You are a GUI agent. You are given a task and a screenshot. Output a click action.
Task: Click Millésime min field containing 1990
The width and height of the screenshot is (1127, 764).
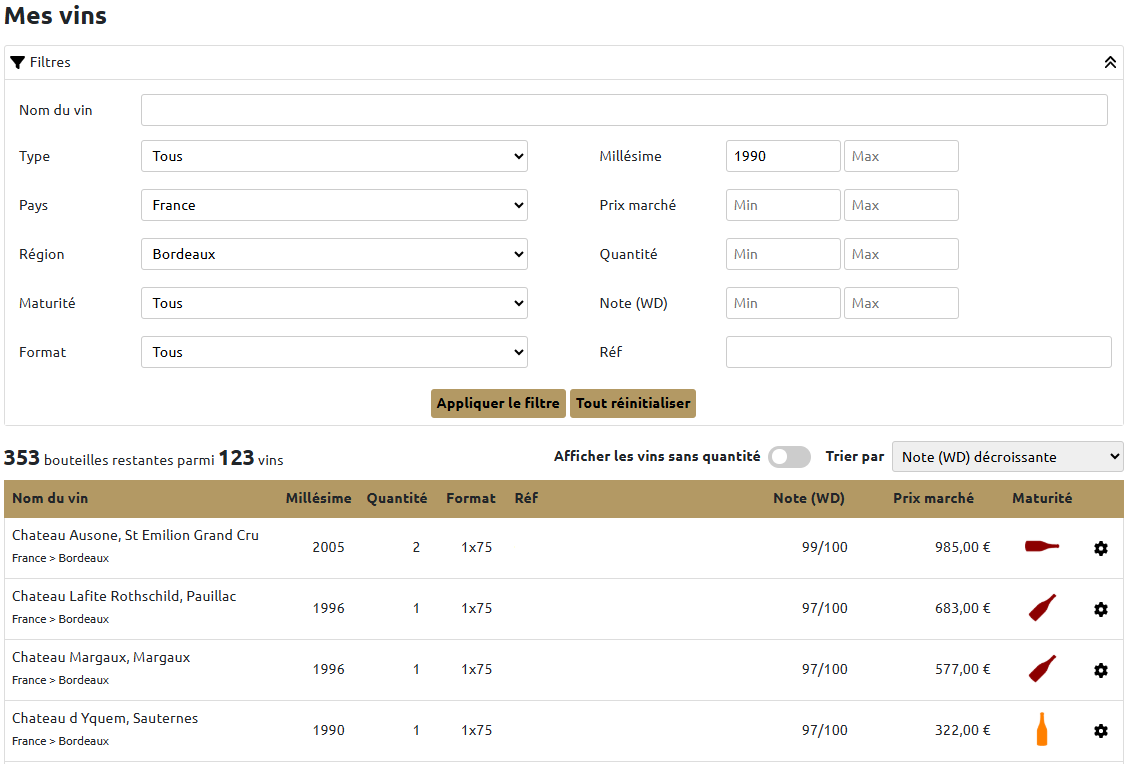click(783, 156)
